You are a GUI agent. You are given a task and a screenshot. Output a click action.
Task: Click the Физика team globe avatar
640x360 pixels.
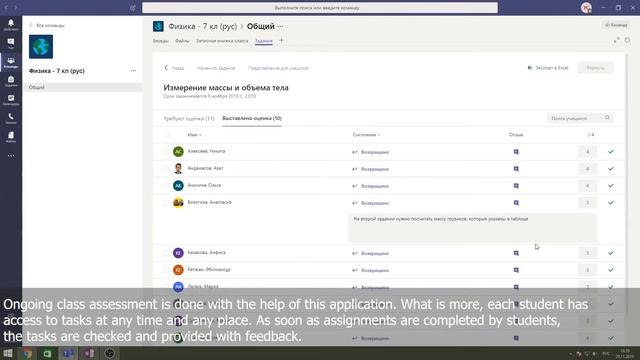click(41, 47)
